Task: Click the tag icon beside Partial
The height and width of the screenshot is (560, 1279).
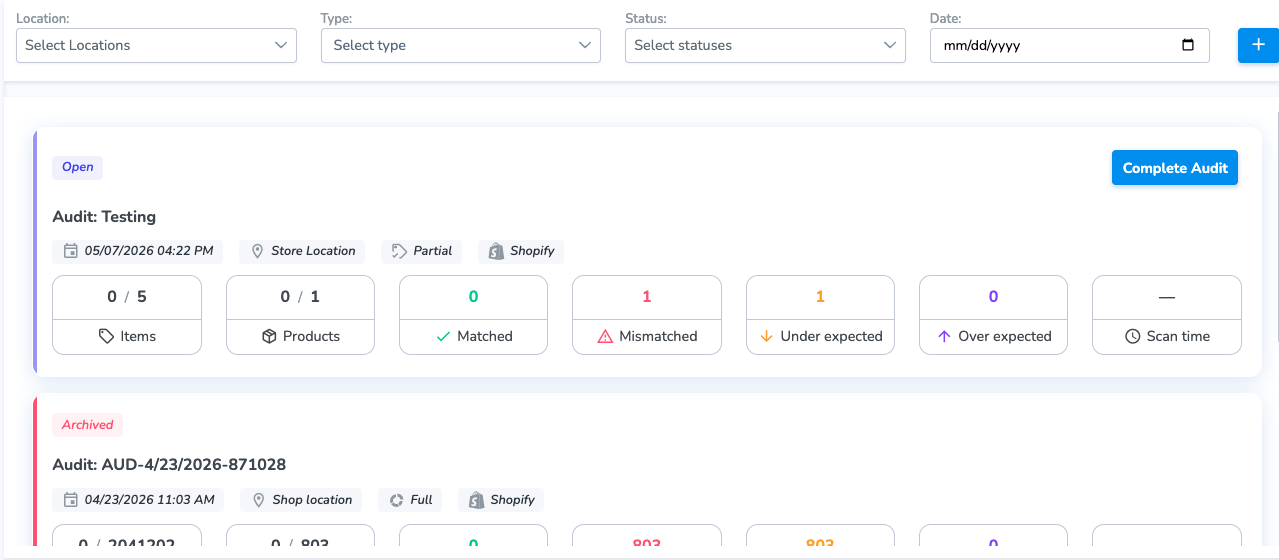Action: click(400, 251)
